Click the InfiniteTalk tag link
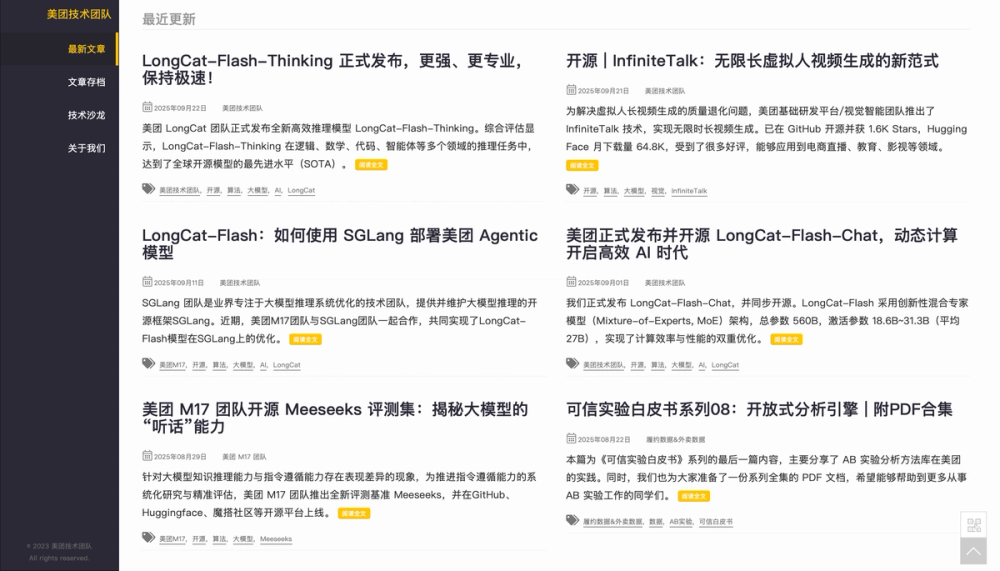 (689, 191)
